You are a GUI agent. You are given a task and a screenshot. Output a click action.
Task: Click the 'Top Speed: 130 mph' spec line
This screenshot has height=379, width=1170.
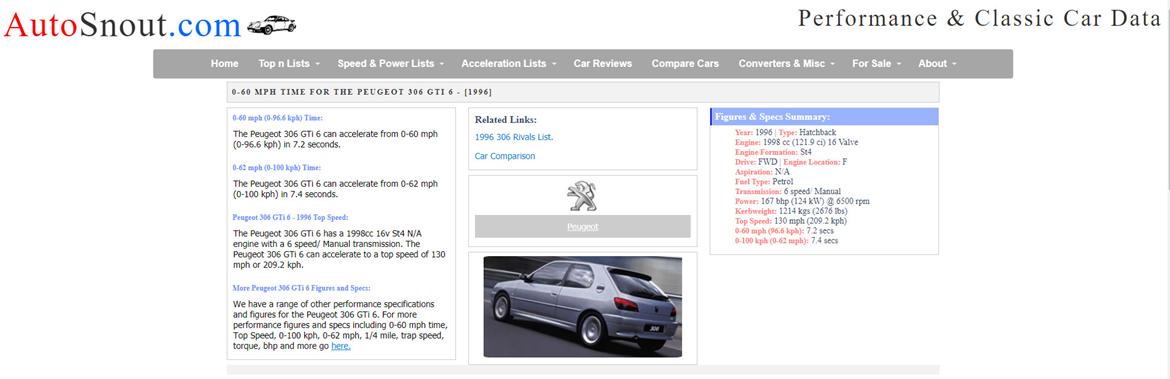(x=790, y=221)
